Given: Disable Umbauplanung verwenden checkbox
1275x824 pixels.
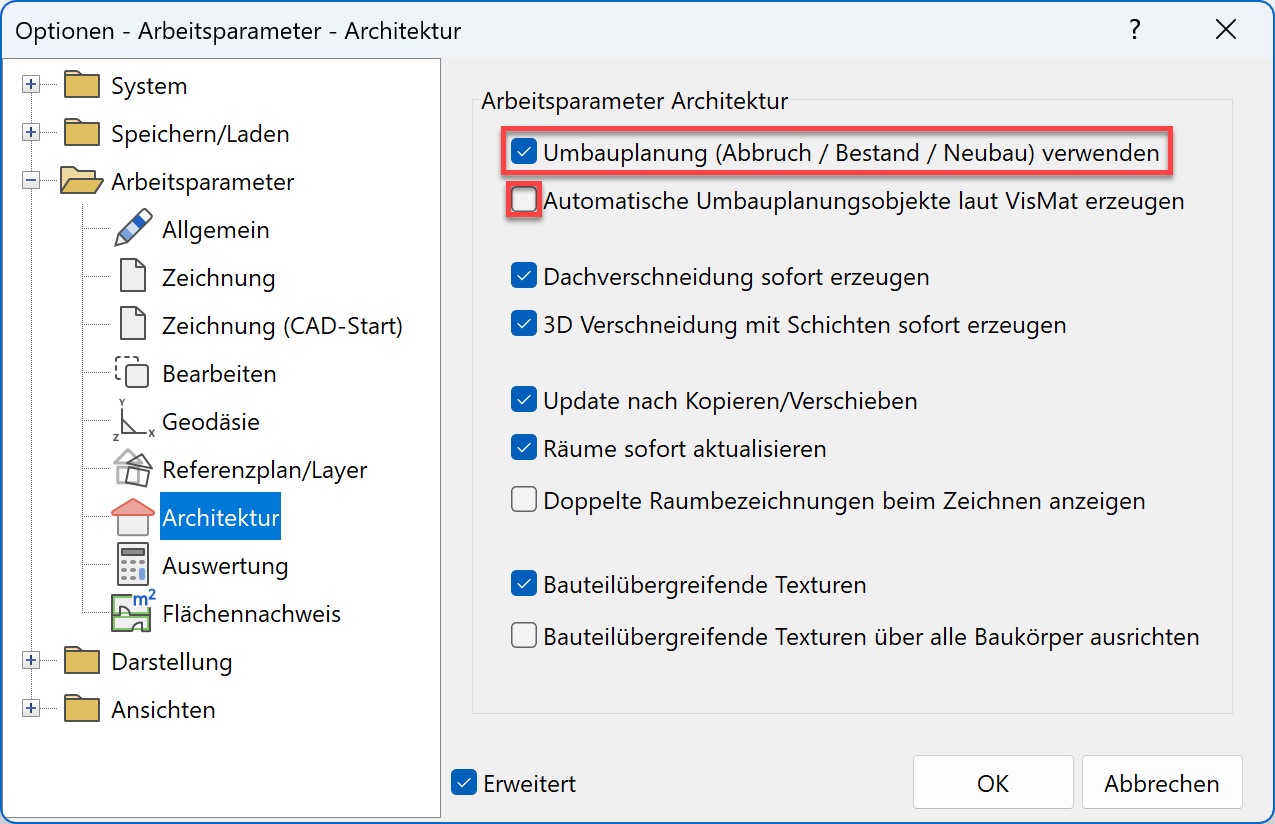Looking at the screenshot, I should click(x=524, y=153).
